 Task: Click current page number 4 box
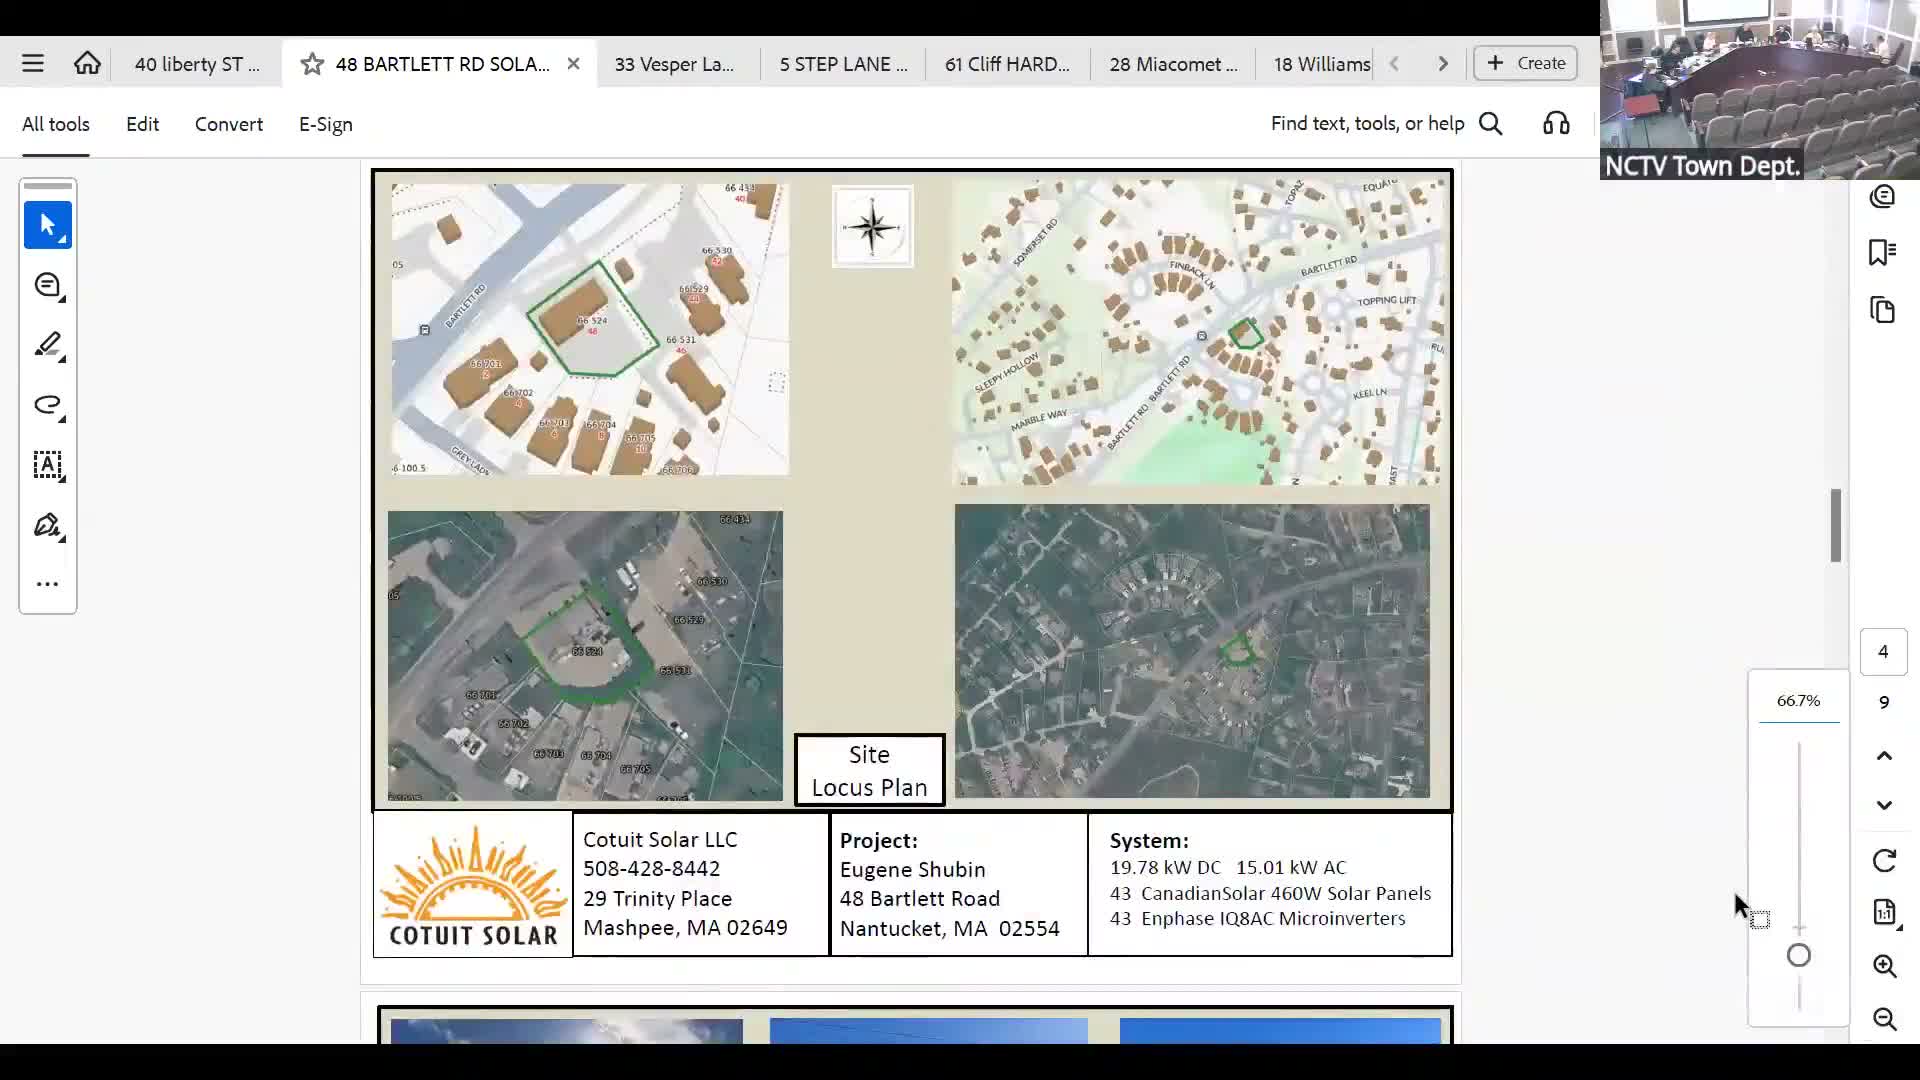tap(1884, 652)
